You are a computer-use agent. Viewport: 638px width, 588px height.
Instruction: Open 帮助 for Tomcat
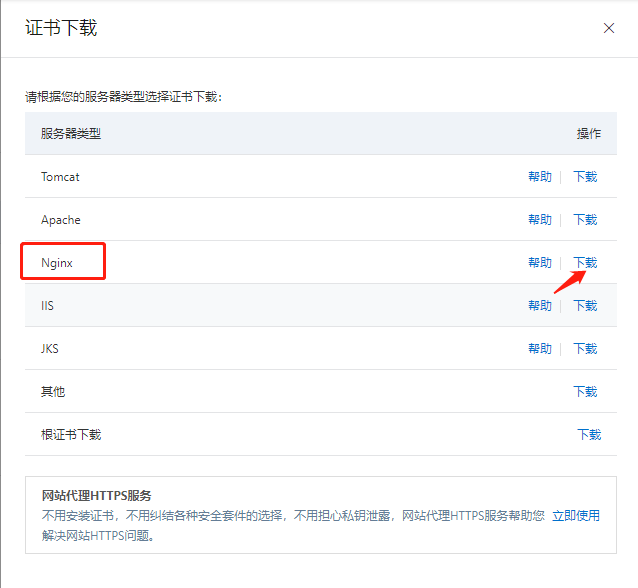(x=539, y=177)
